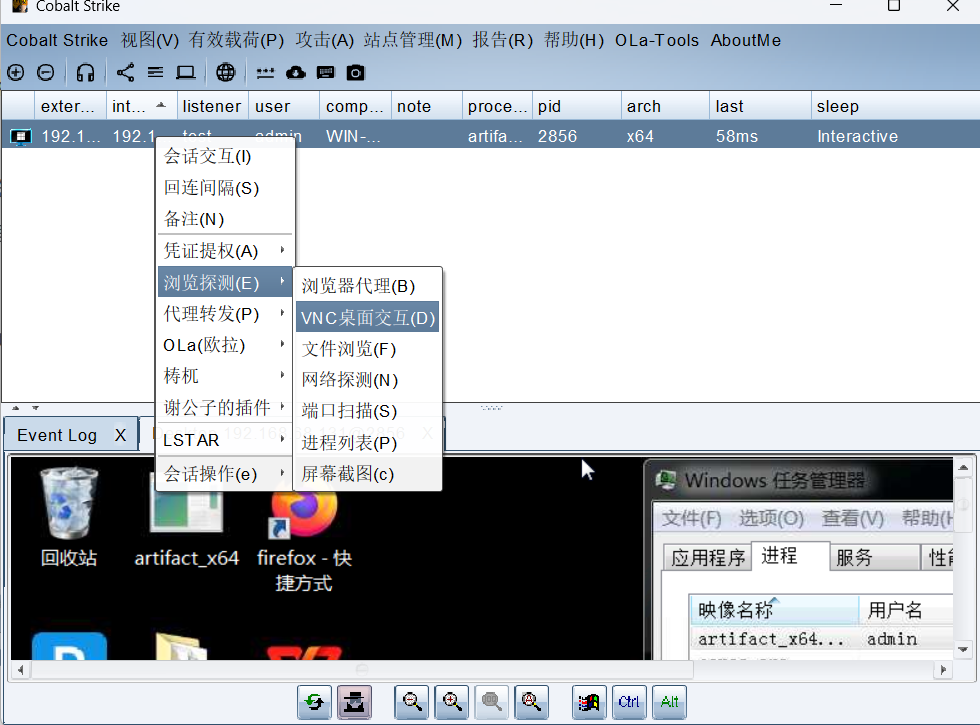
Task: Open 进程 tab in Task Manager window
Action: (789, 556)
